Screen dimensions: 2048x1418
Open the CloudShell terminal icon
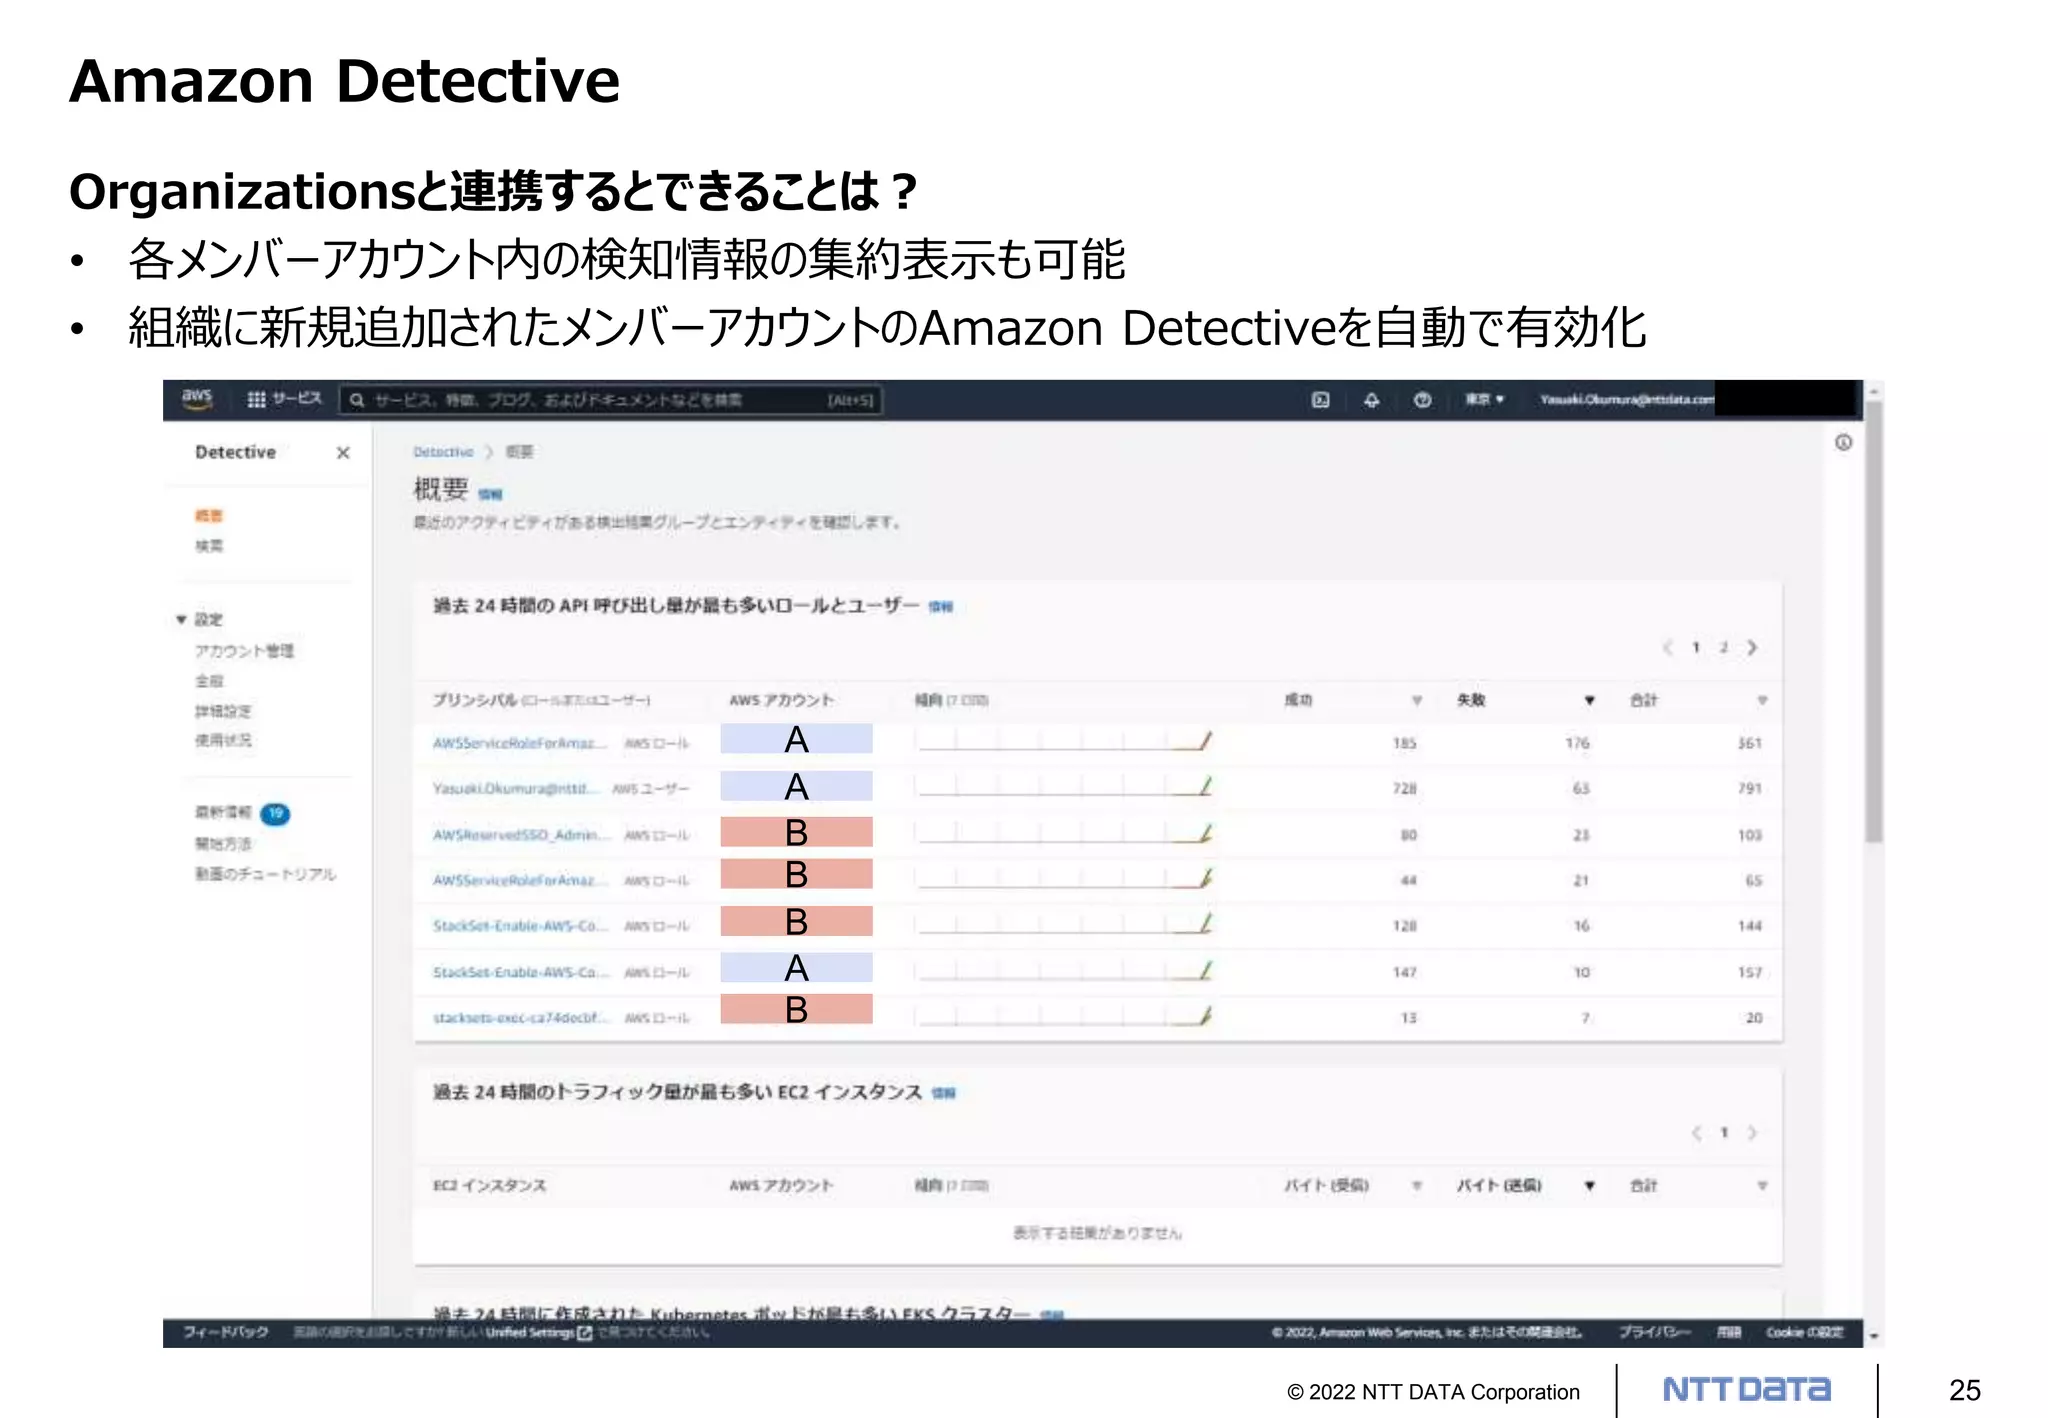1320,400
